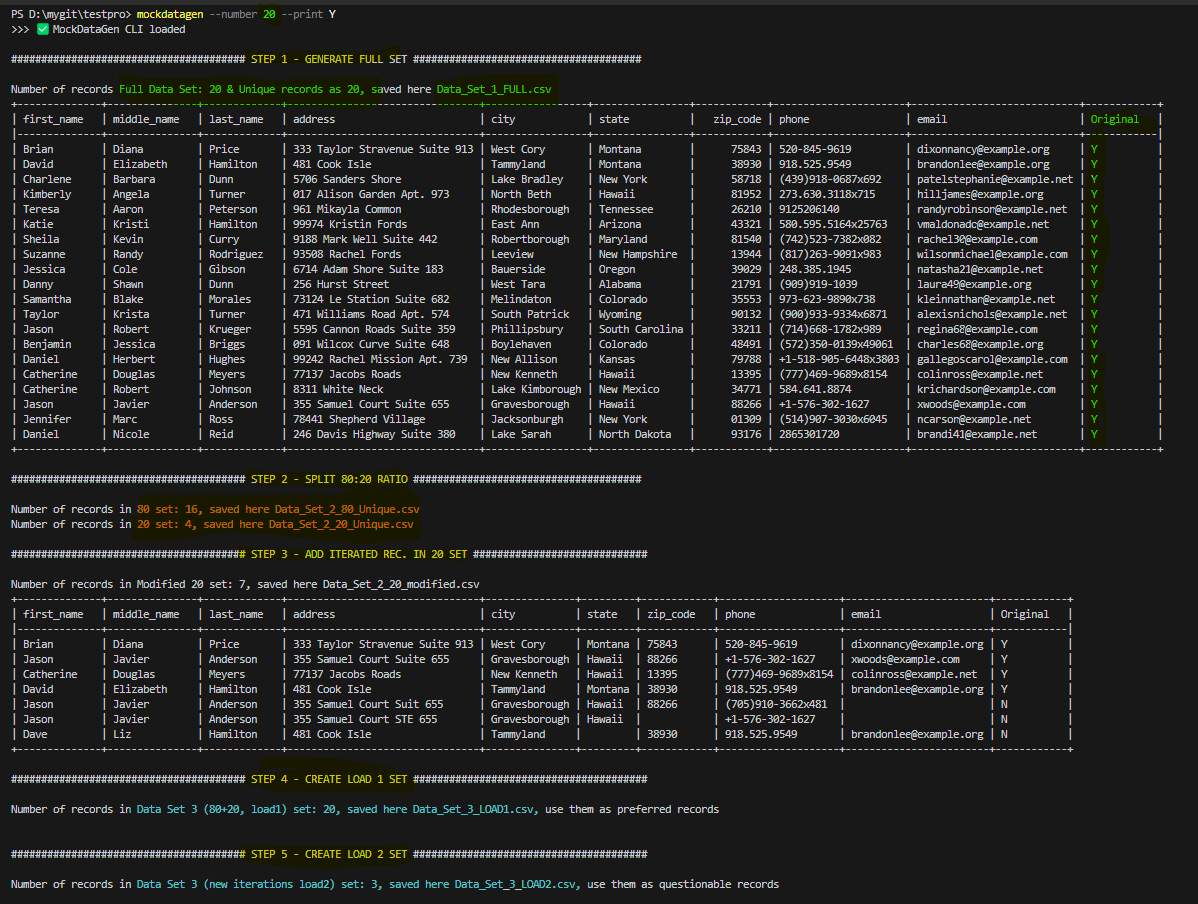Click the city 'Rhodesborough'

(x=529, y=209)
